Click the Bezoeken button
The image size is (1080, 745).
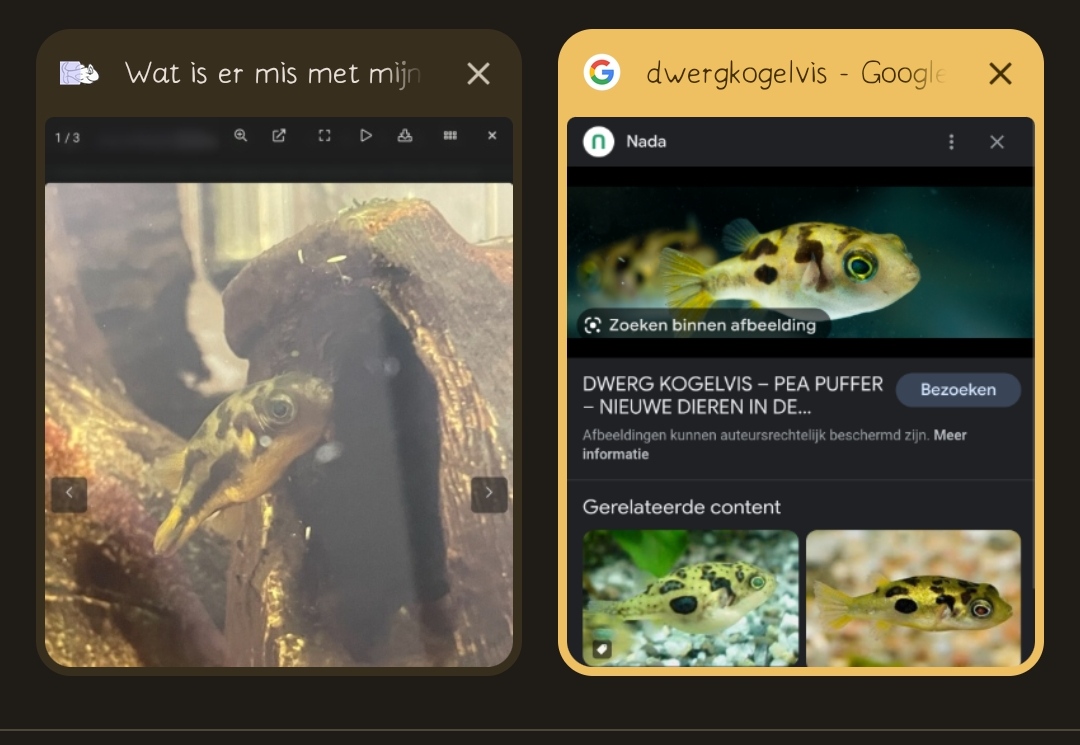coord(958,390)
